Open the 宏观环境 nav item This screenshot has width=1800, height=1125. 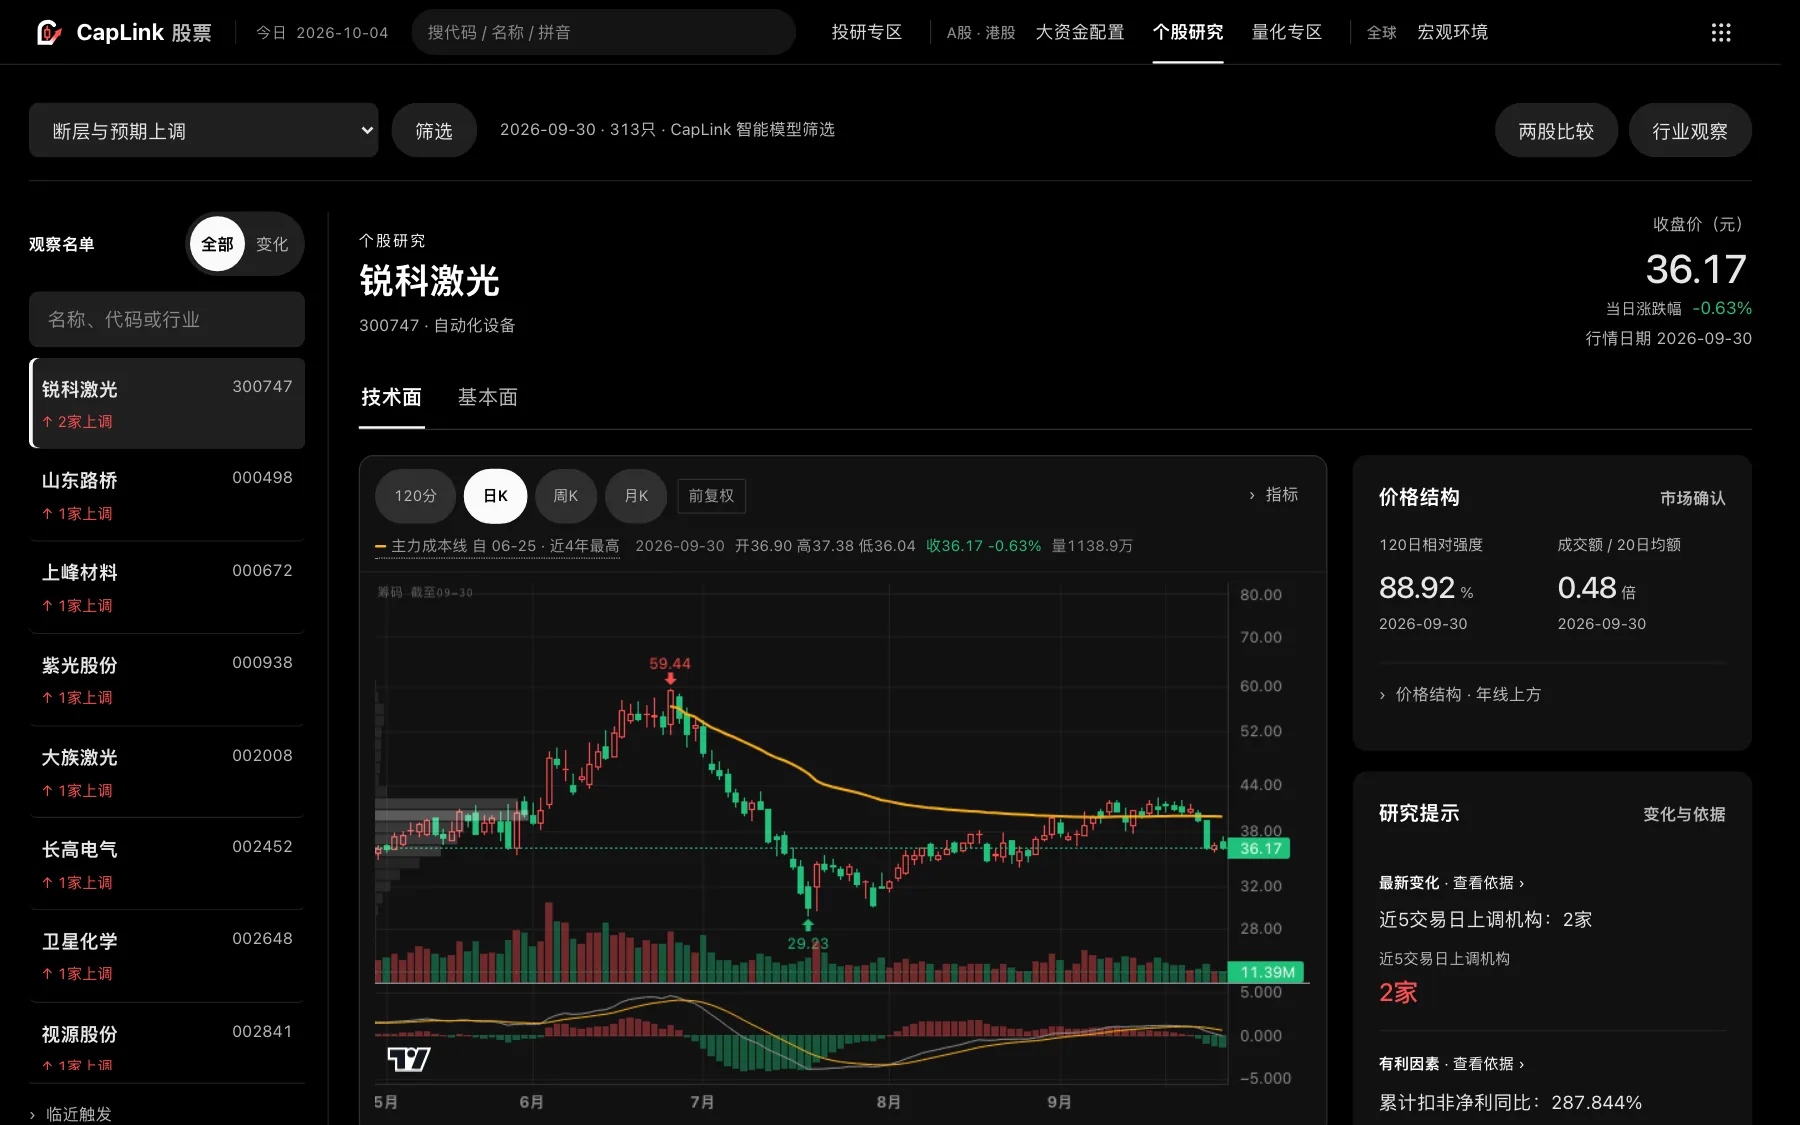1453,32
